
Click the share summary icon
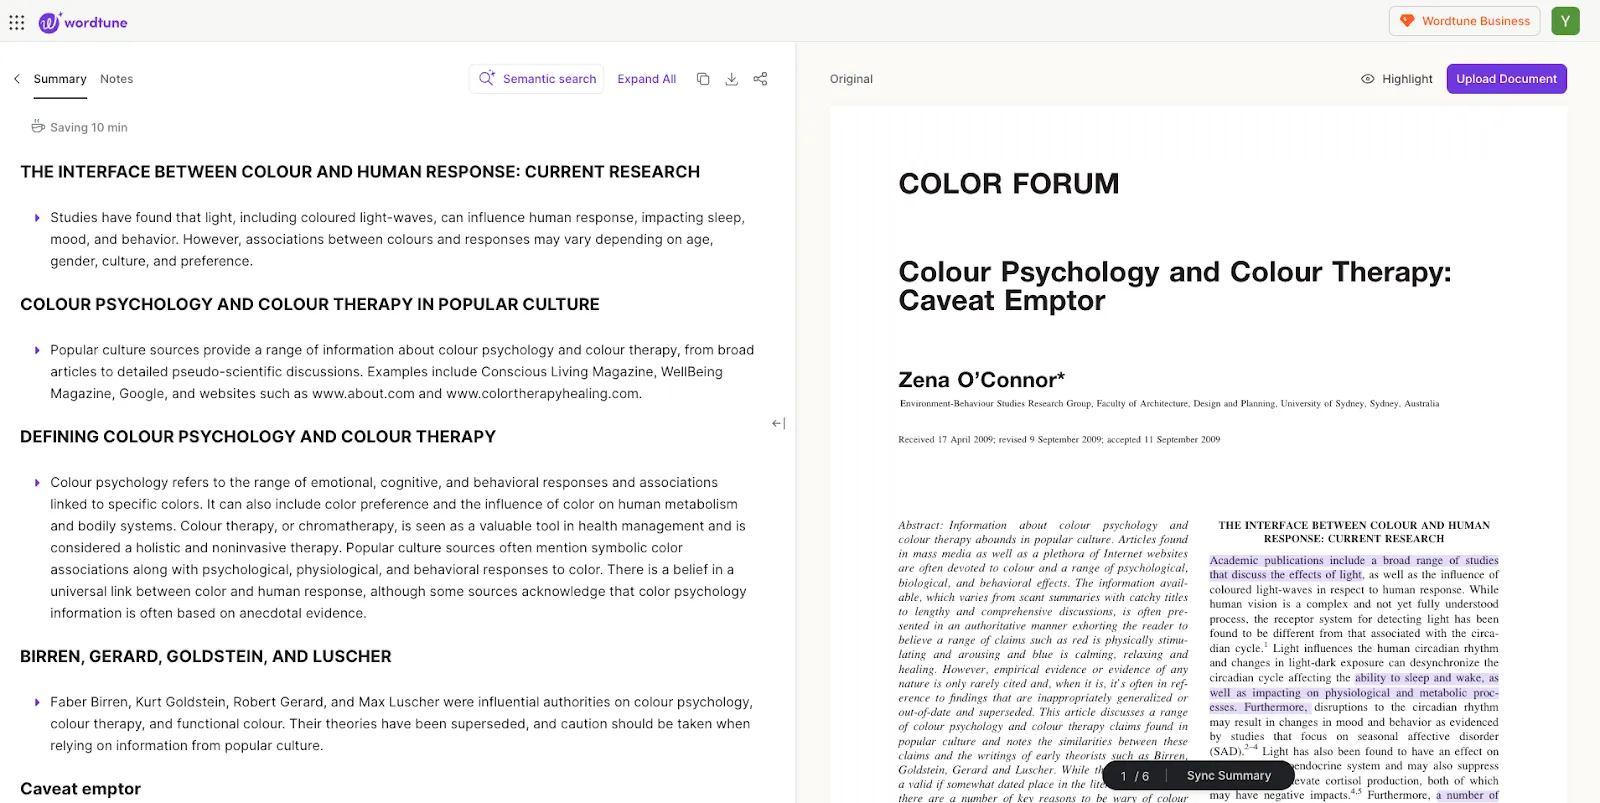point(760,79)
